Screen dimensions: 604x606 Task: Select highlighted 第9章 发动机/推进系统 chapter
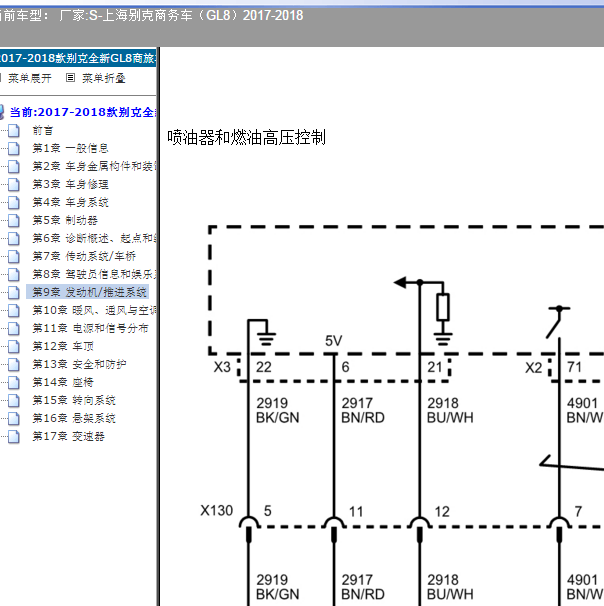click(x=89, y=292)
